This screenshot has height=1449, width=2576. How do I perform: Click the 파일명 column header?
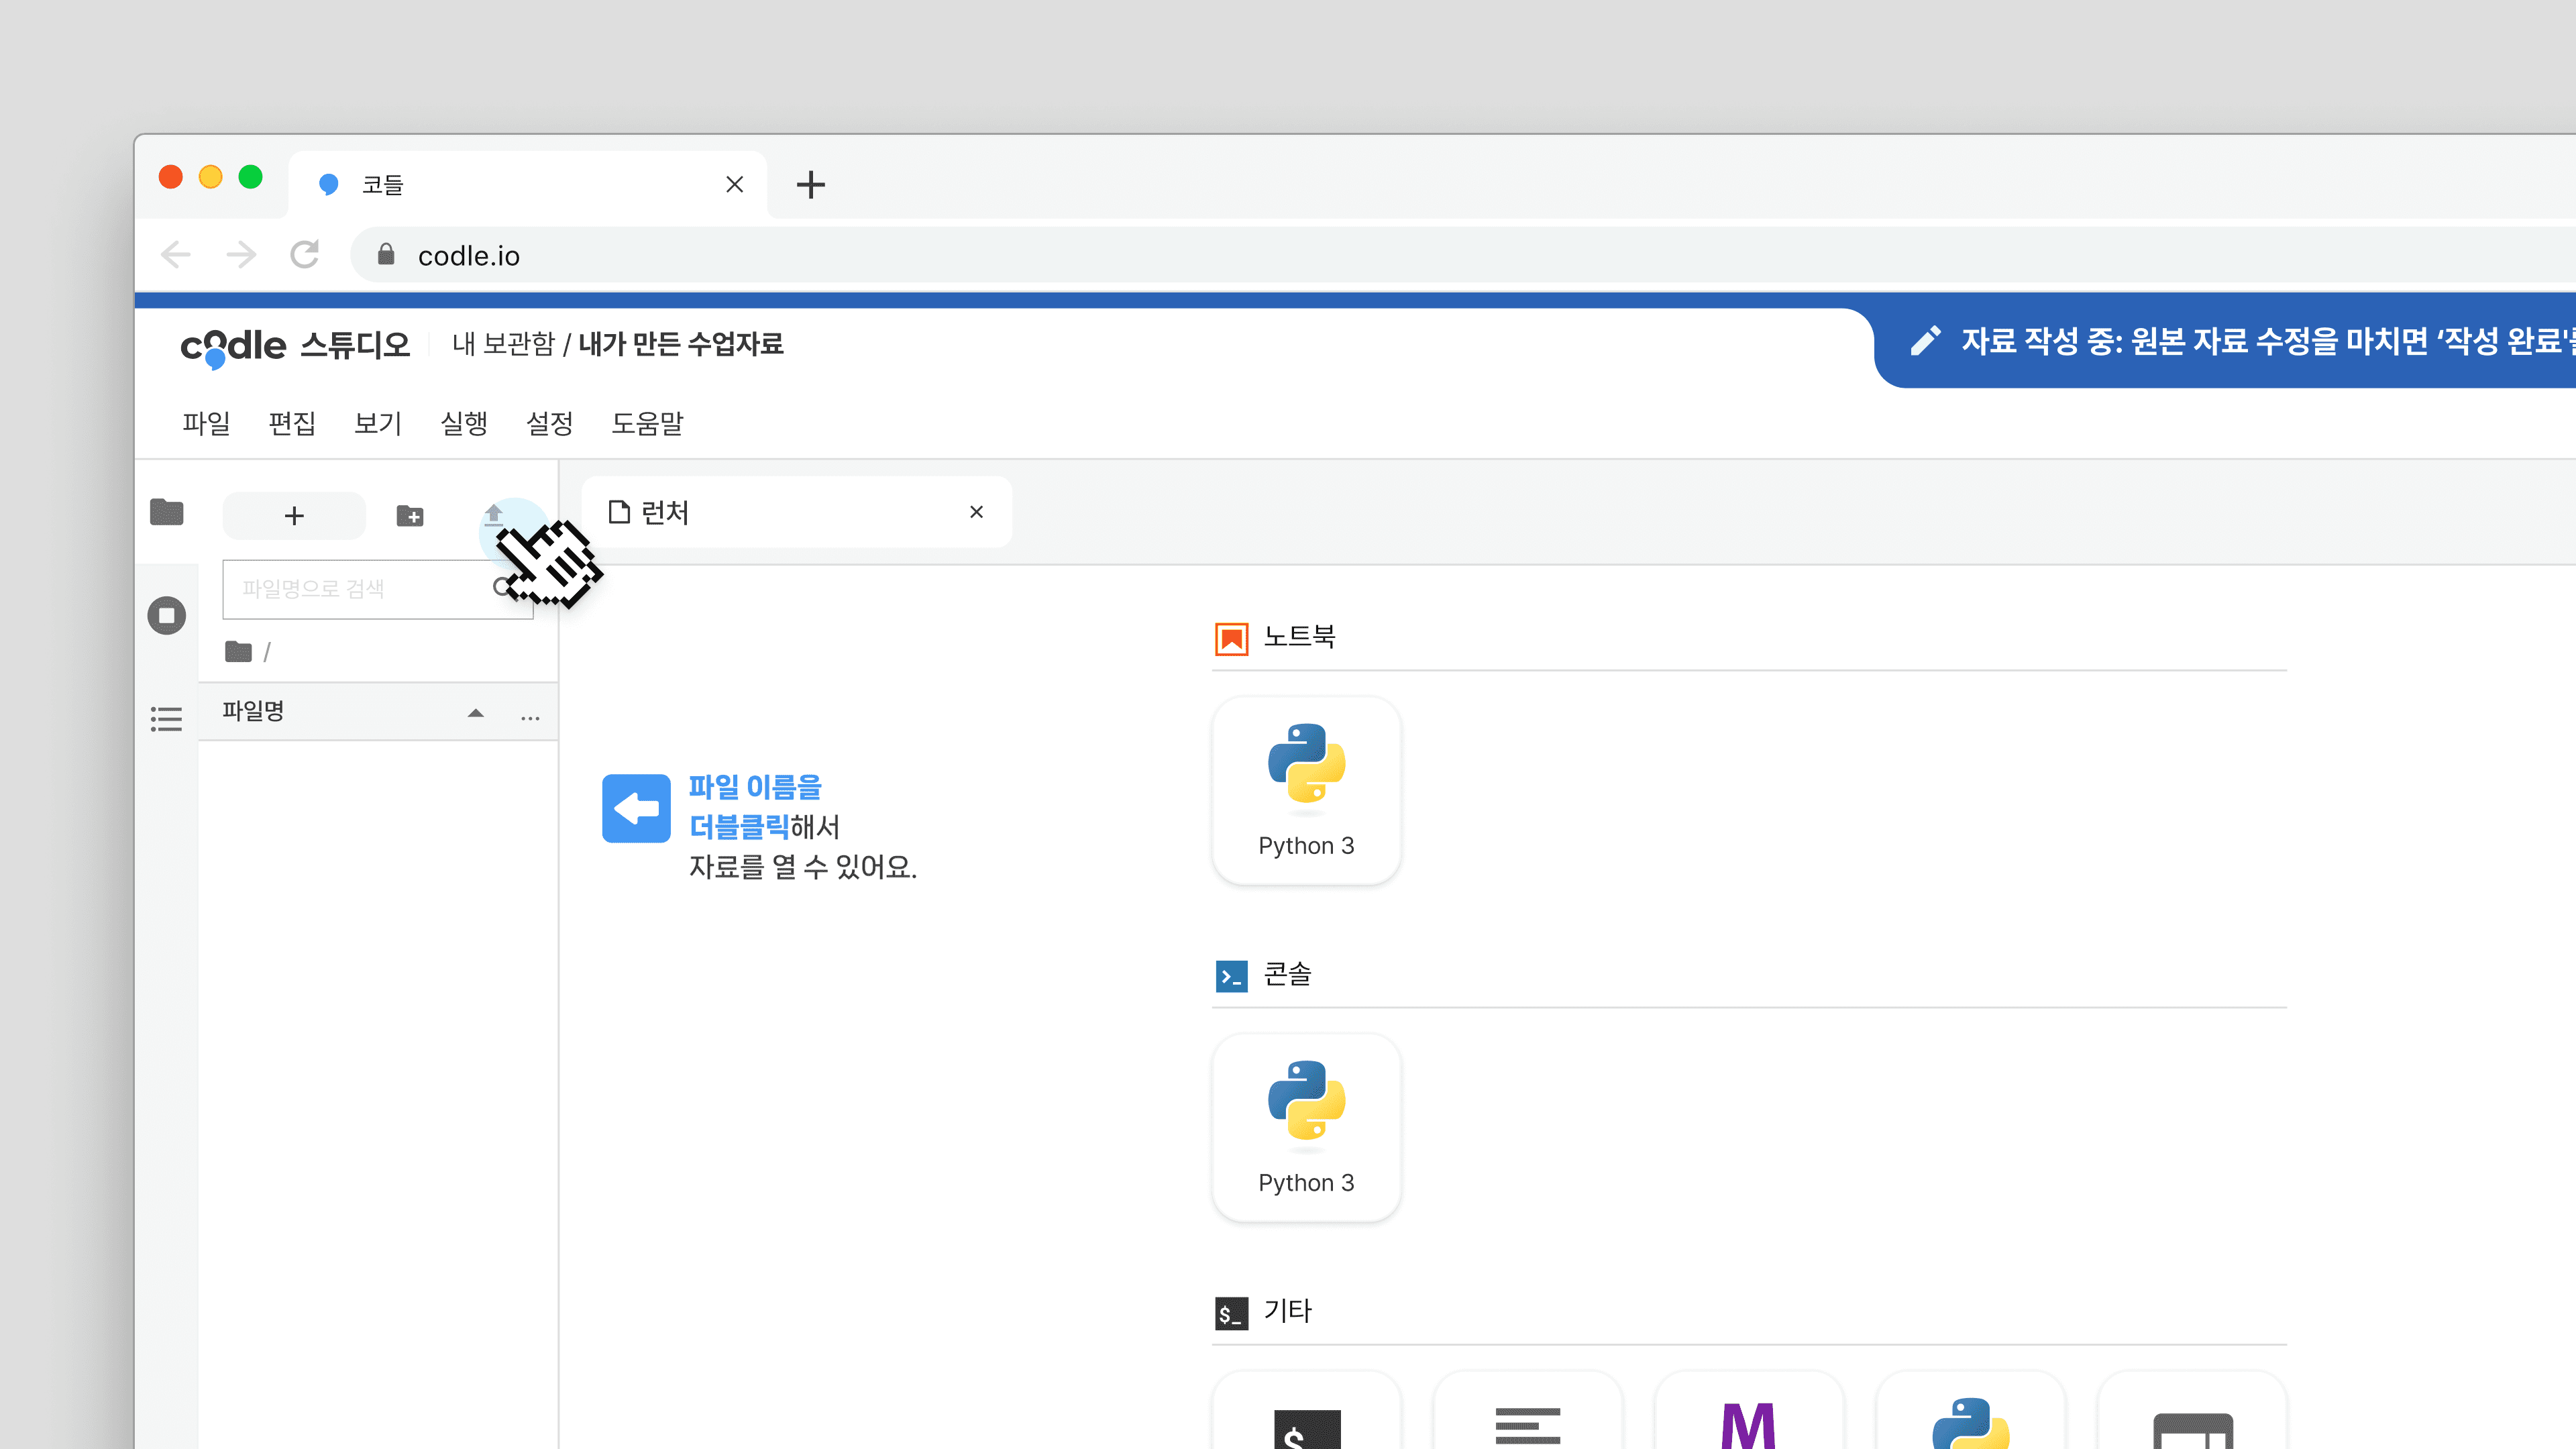[253, 711]
